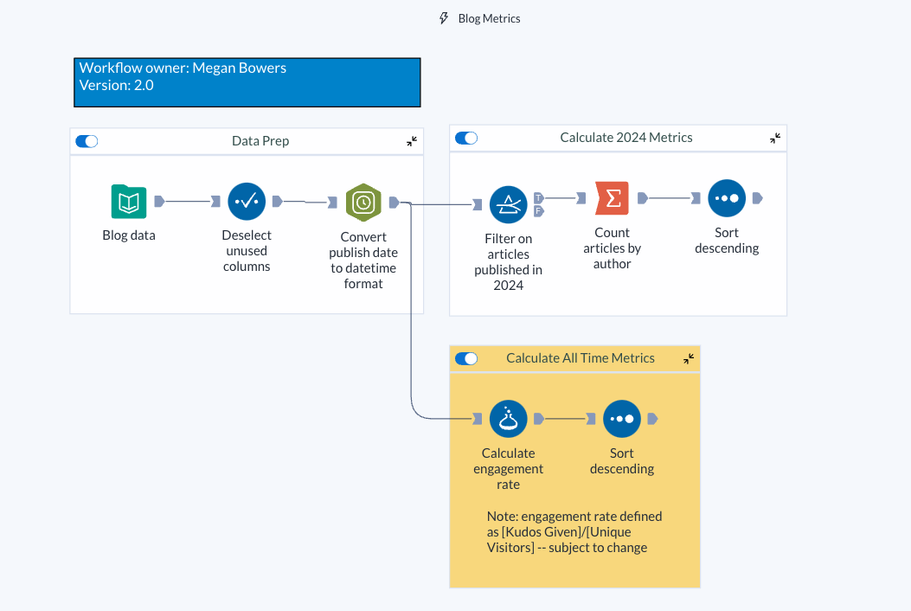Select the Calculate 2024 Metrics container title
This screenshot has height=611, width=911.
click(626, 138)
